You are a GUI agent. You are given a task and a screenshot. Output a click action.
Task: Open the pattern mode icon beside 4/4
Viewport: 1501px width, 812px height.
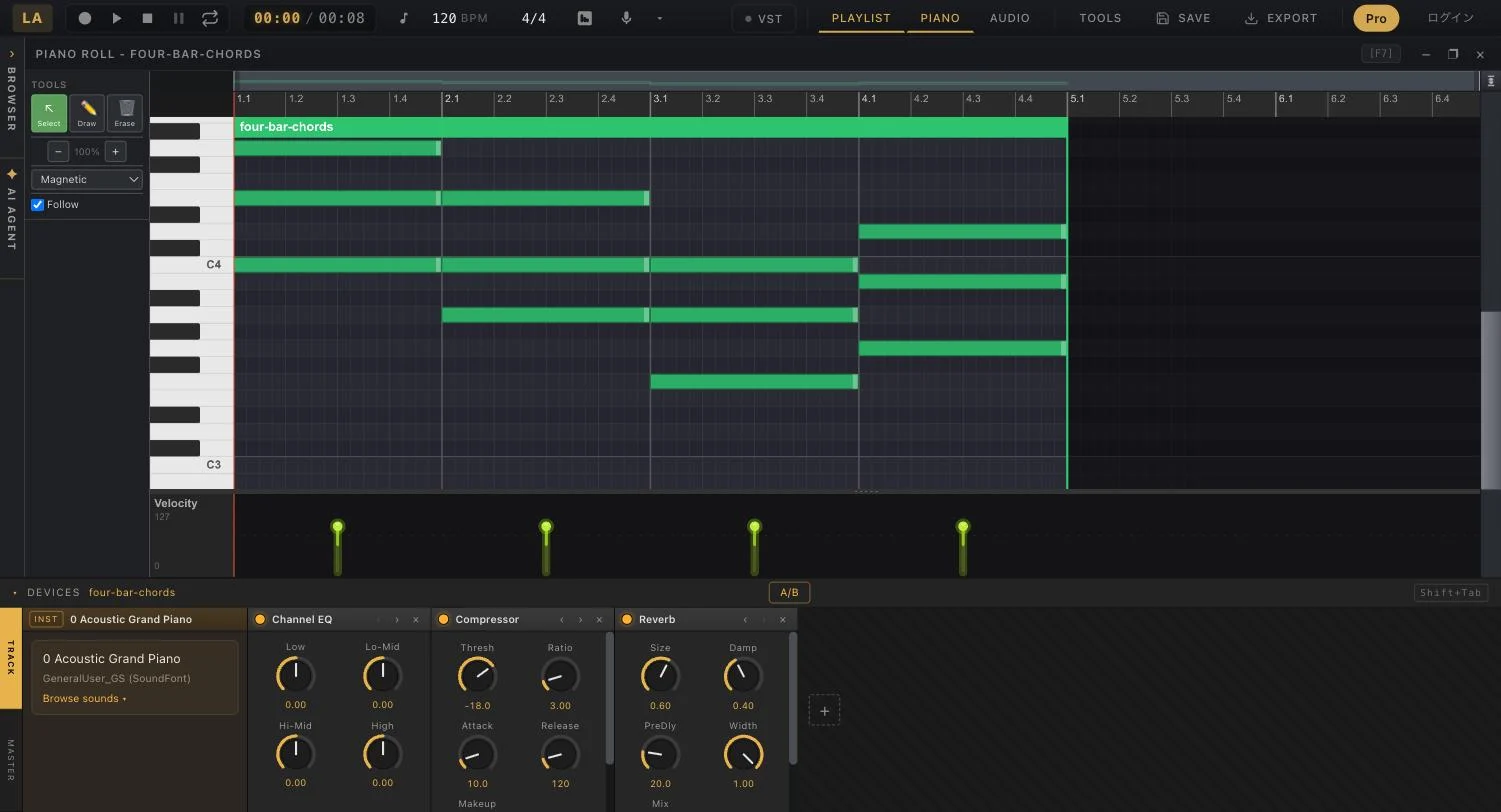click(x=585, y=18)
